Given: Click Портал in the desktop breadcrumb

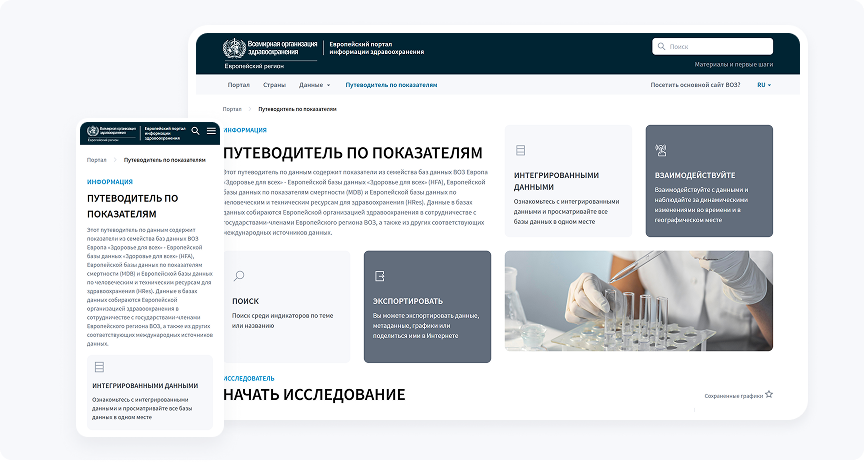Looking at the screenshot, I should (232, 108).
